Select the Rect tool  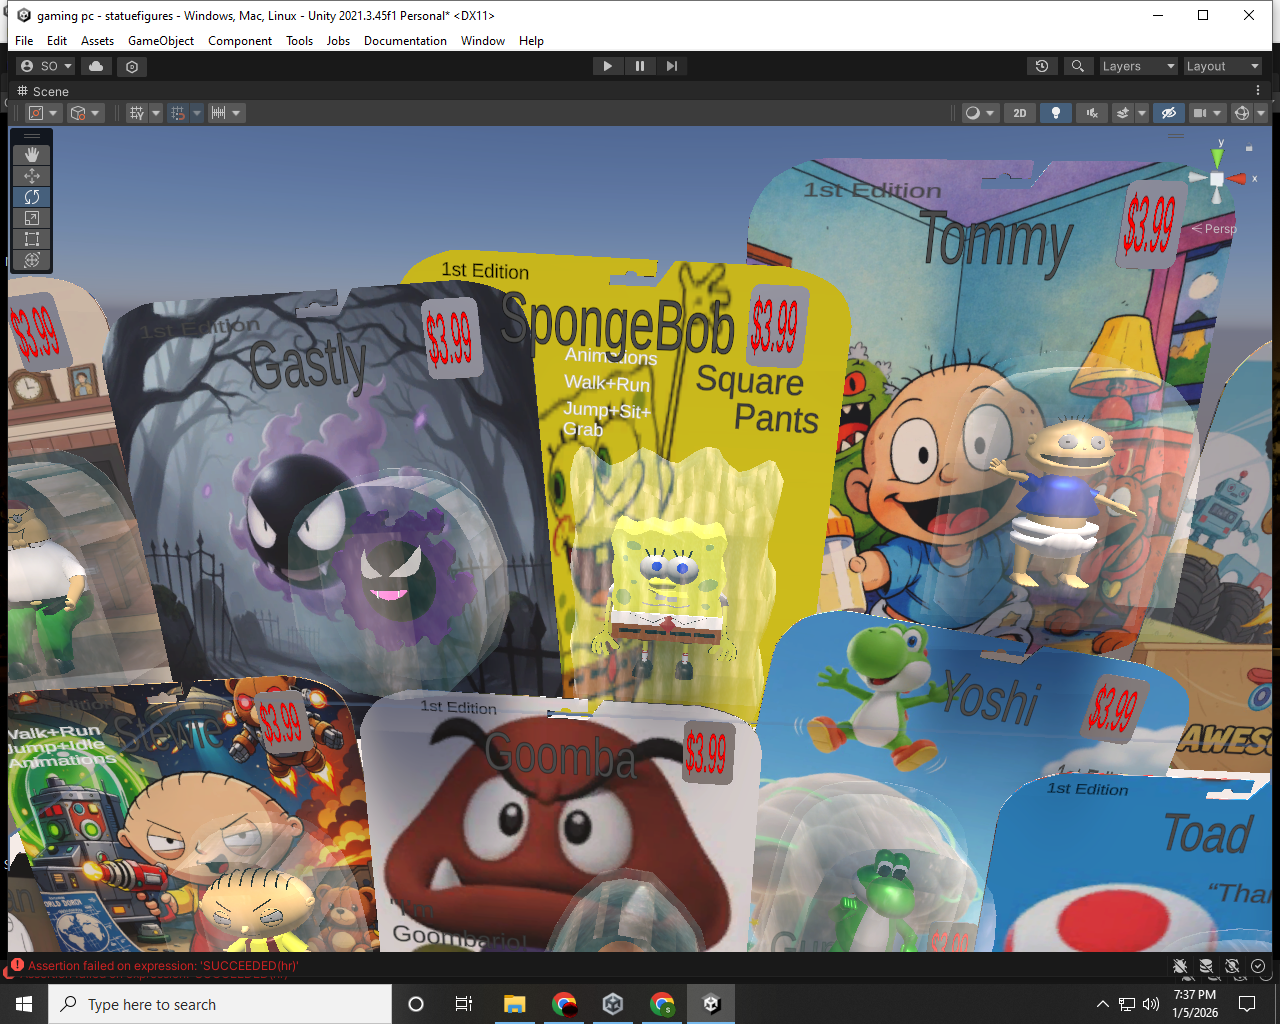[32, 239]
